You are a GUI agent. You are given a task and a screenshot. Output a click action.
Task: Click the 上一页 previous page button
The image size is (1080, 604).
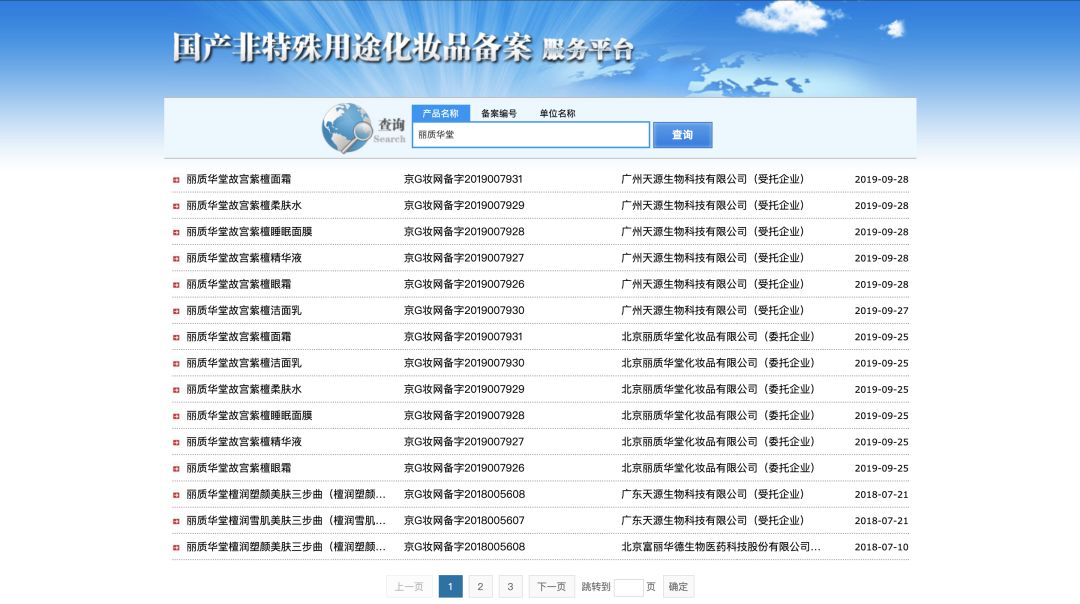tap(409, 587)
